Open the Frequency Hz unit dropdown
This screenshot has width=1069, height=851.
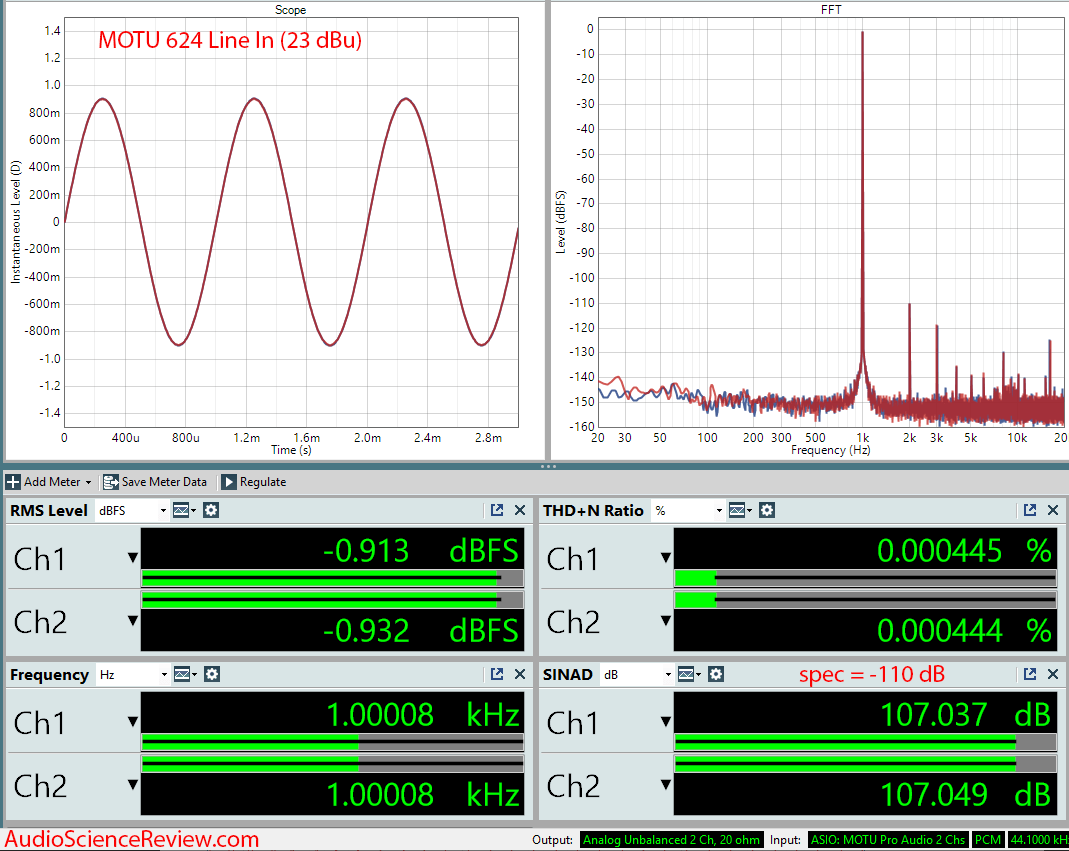(x=132, y=675)
